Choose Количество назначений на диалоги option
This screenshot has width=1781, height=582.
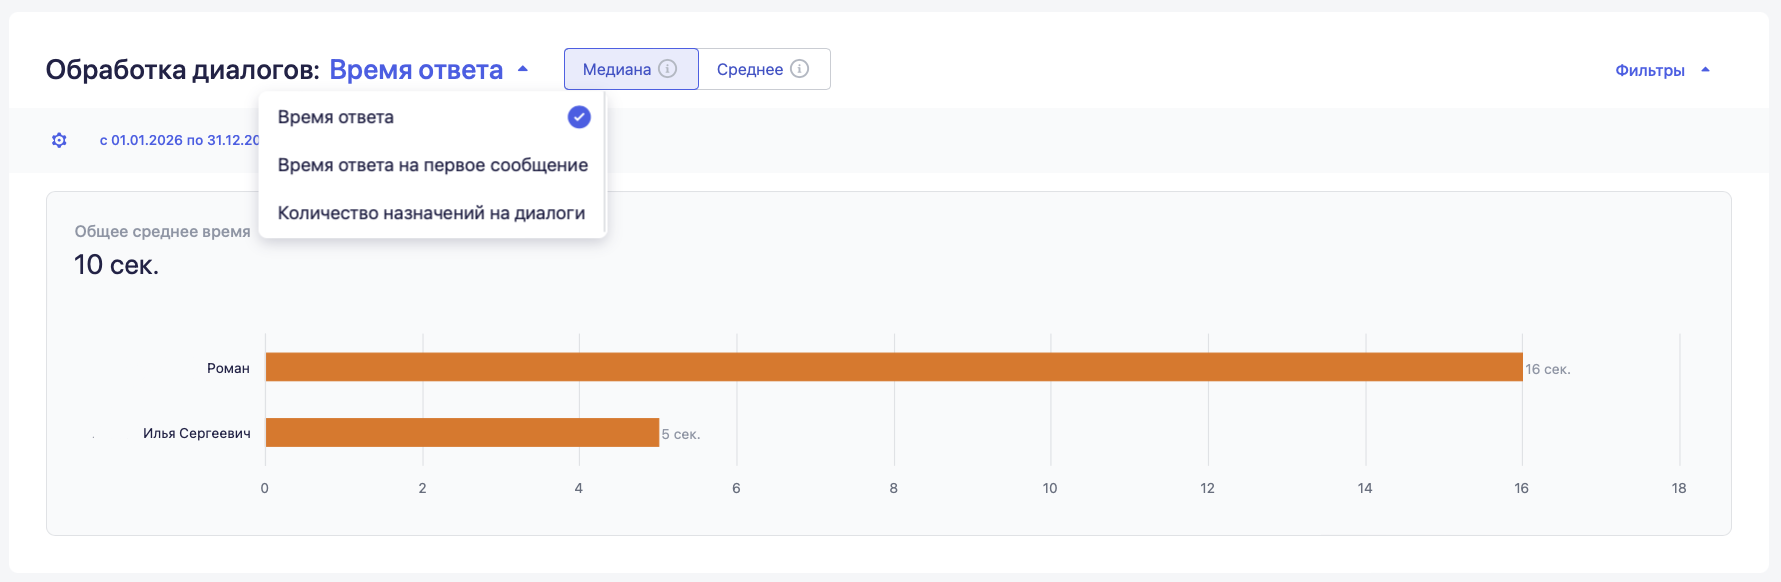[431, 213]
